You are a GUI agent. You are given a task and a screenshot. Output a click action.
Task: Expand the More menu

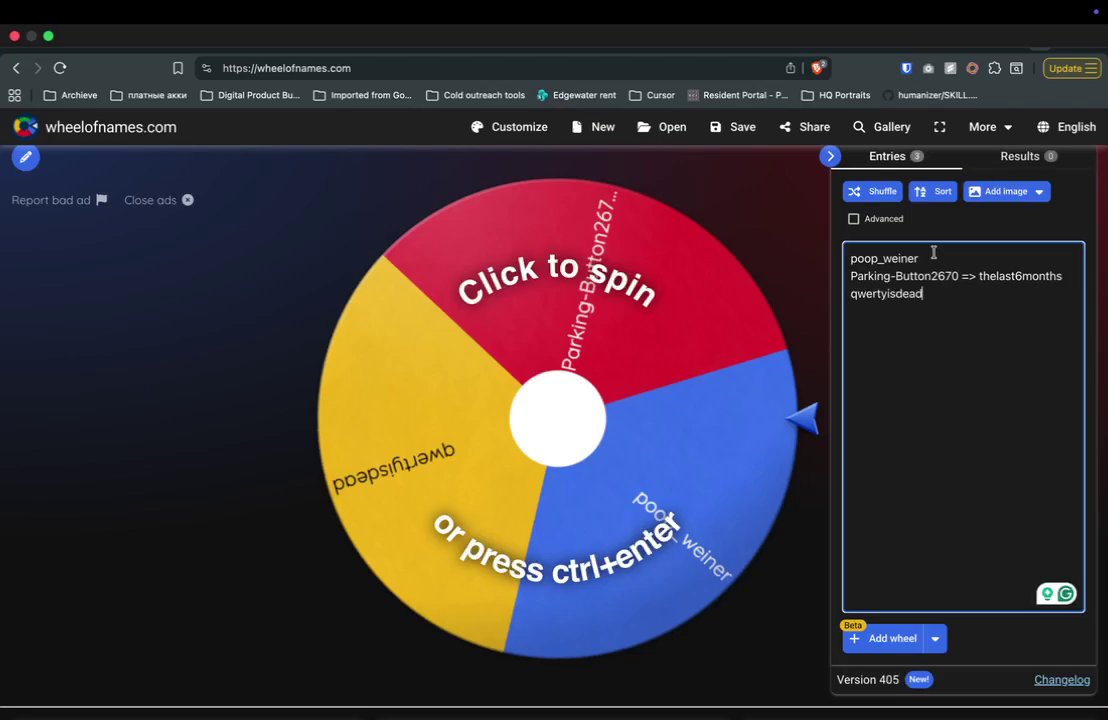(x=990, y=127)
